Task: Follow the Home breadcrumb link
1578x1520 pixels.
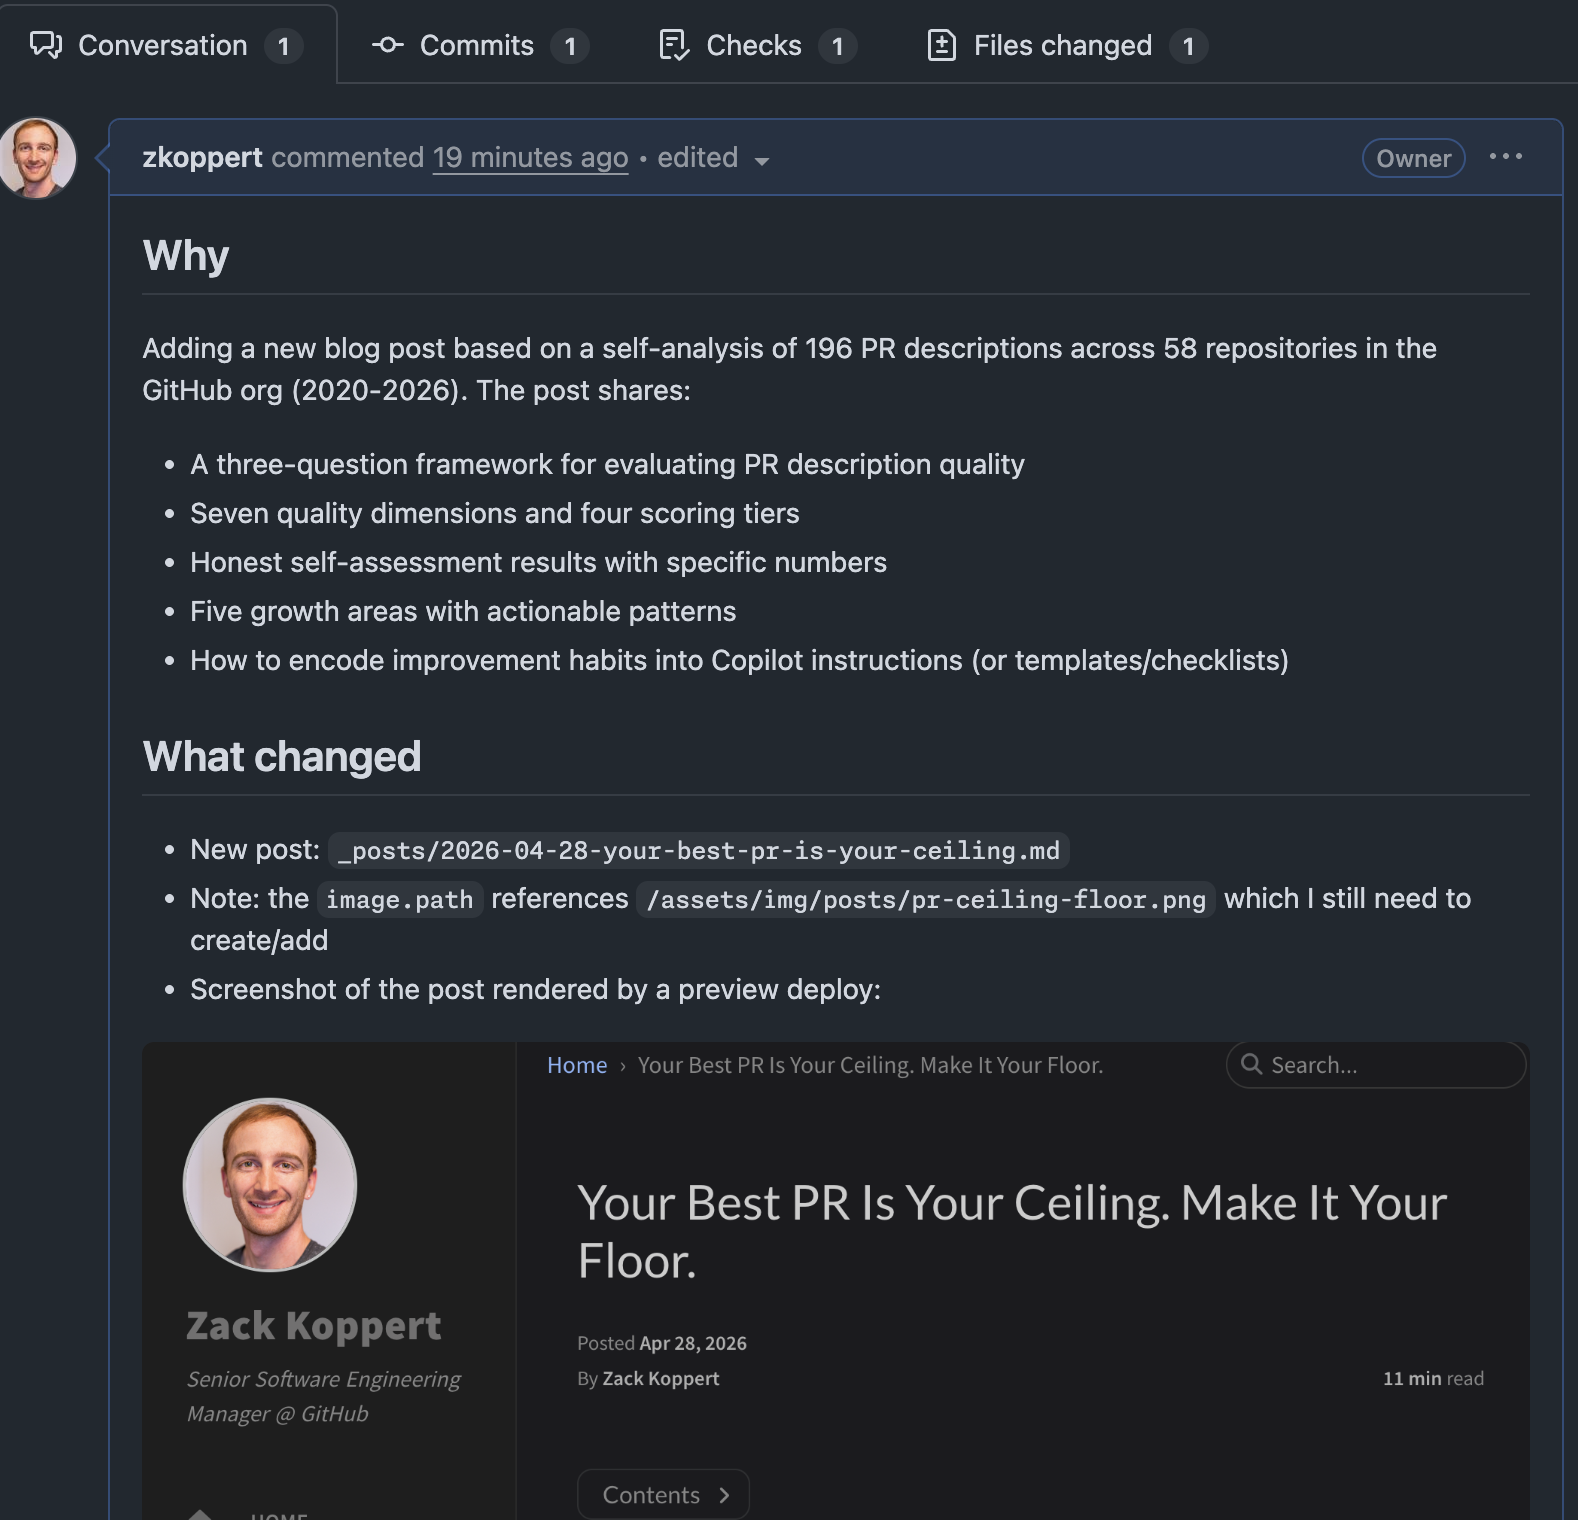Action: click(577, 1065)
